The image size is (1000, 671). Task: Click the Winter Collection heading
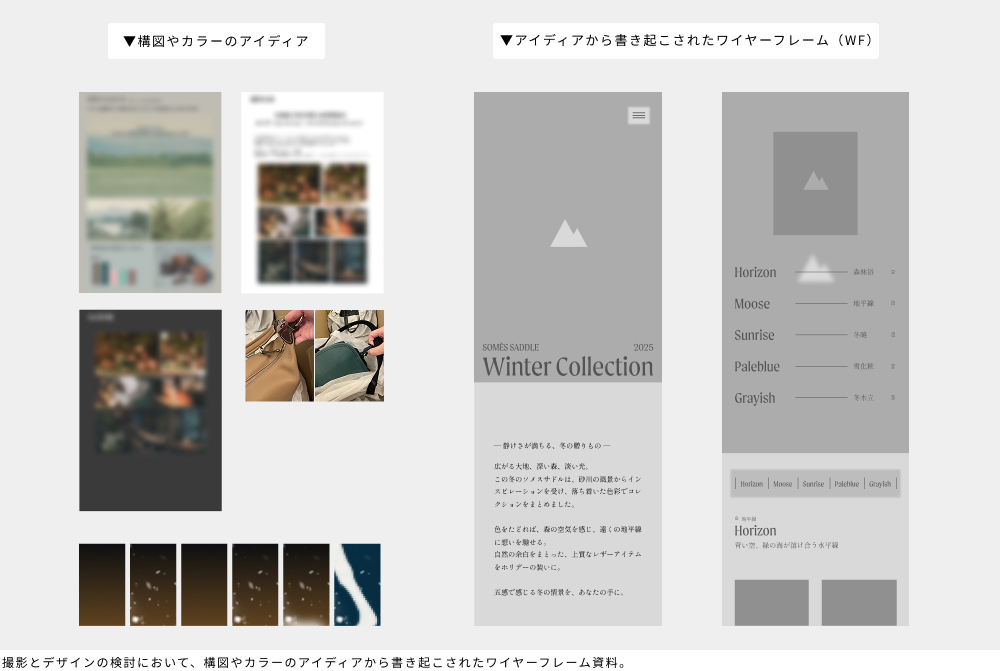click(567, 367)
